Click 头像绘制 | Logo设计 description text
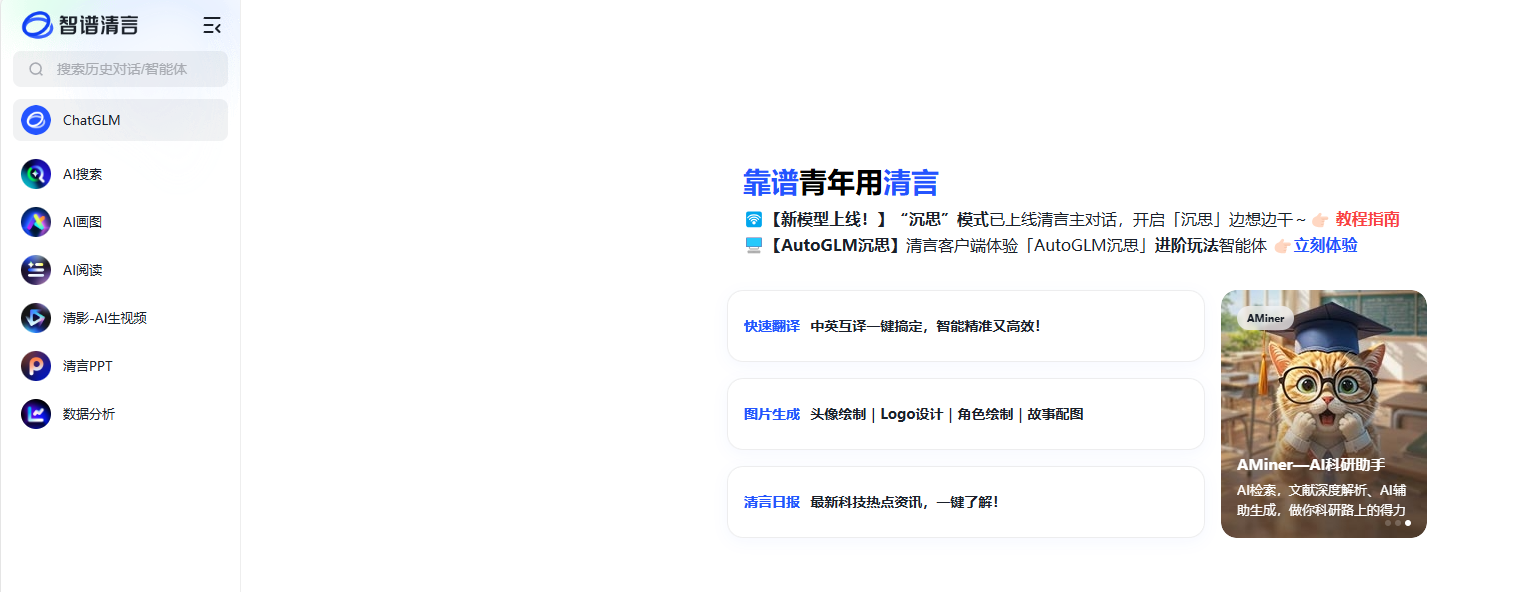Viewport: 1537px width, 592px height. (946, 414)
